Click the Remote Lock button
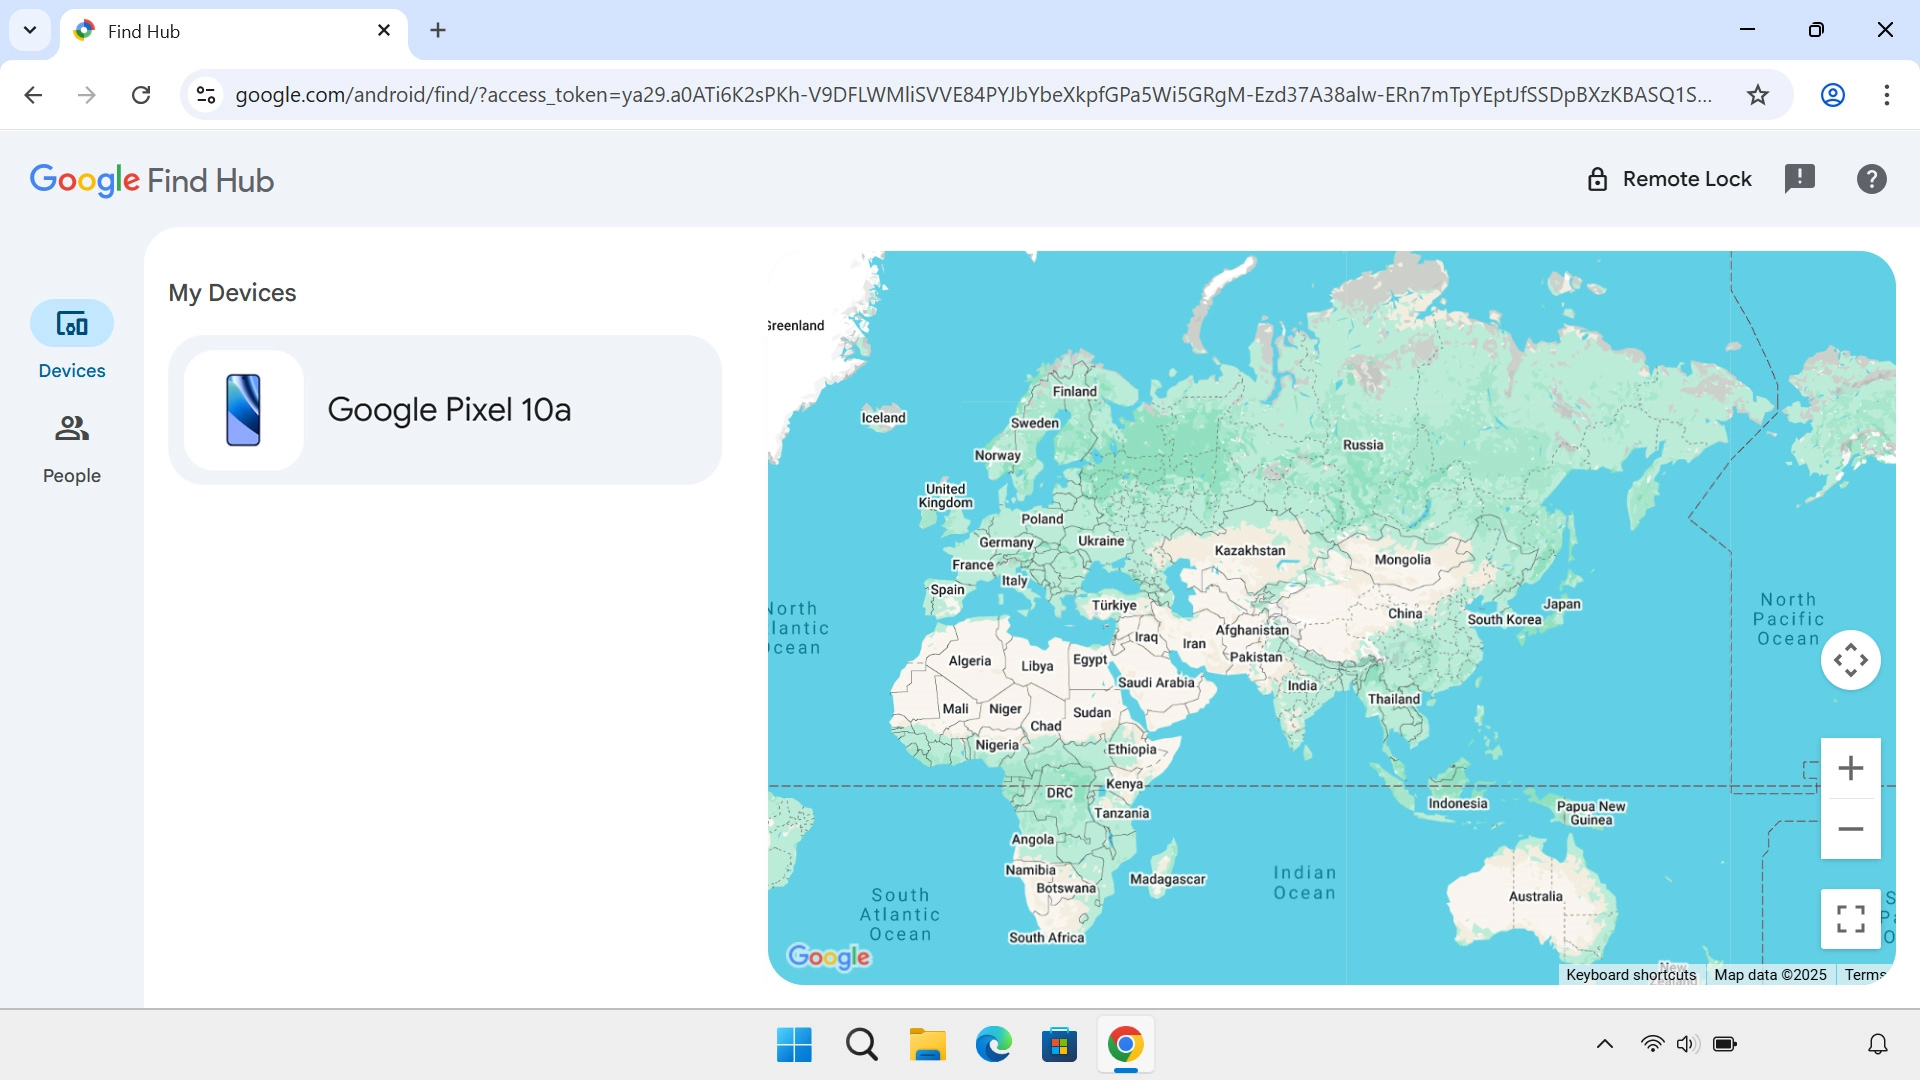This screenshot has height=1080, width=1920. 1669,179
